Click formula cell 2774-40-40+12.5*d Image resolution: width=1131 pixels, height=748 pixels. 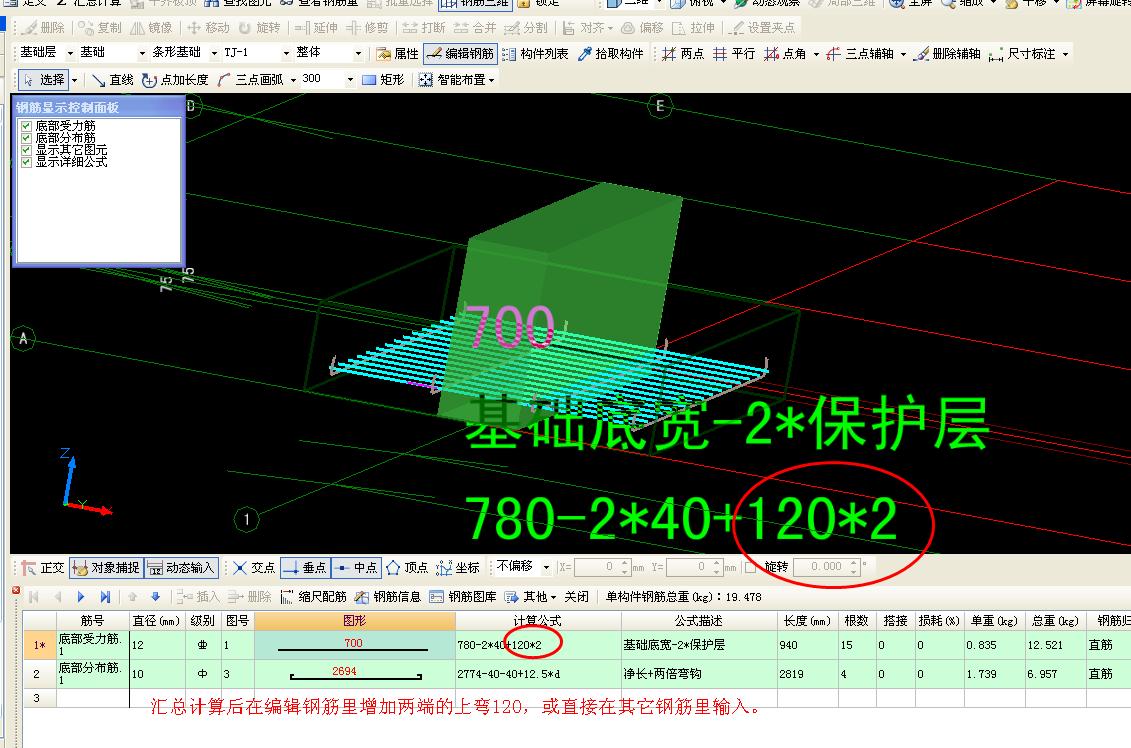click(538, 674)
